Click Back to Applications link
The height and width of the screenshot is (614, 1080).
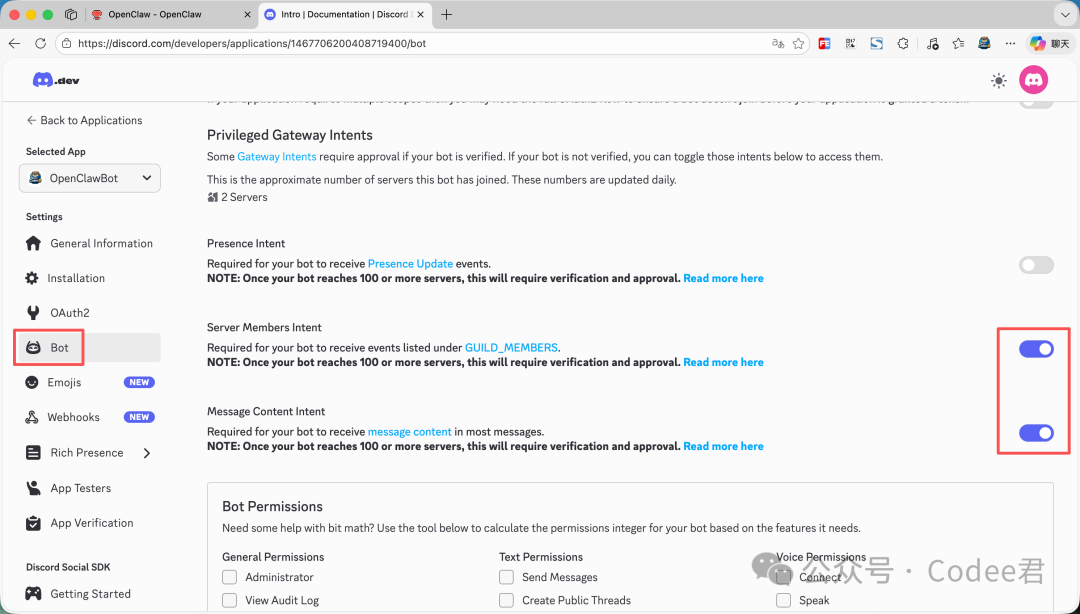pyautogui.click(x=84, y=120)
